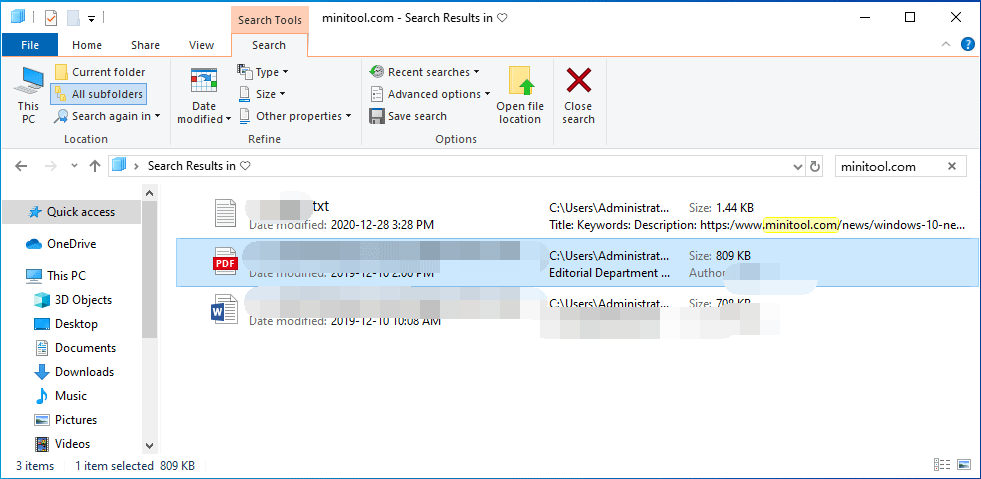Click the Up one level arrow

click(94, 166)
